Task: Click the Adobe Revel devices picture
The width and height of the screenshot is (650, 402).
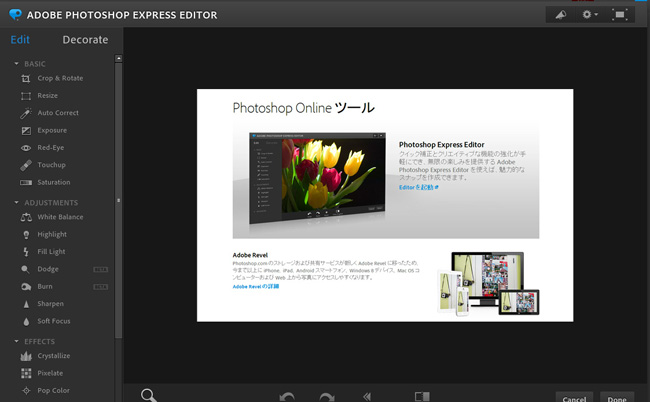Action: pos(488,284)
